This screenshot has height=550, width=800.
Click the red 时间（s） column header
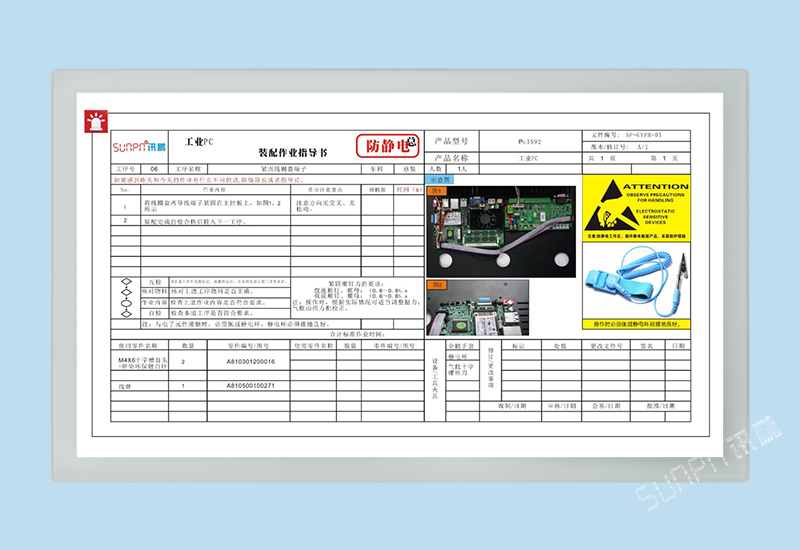409,190
